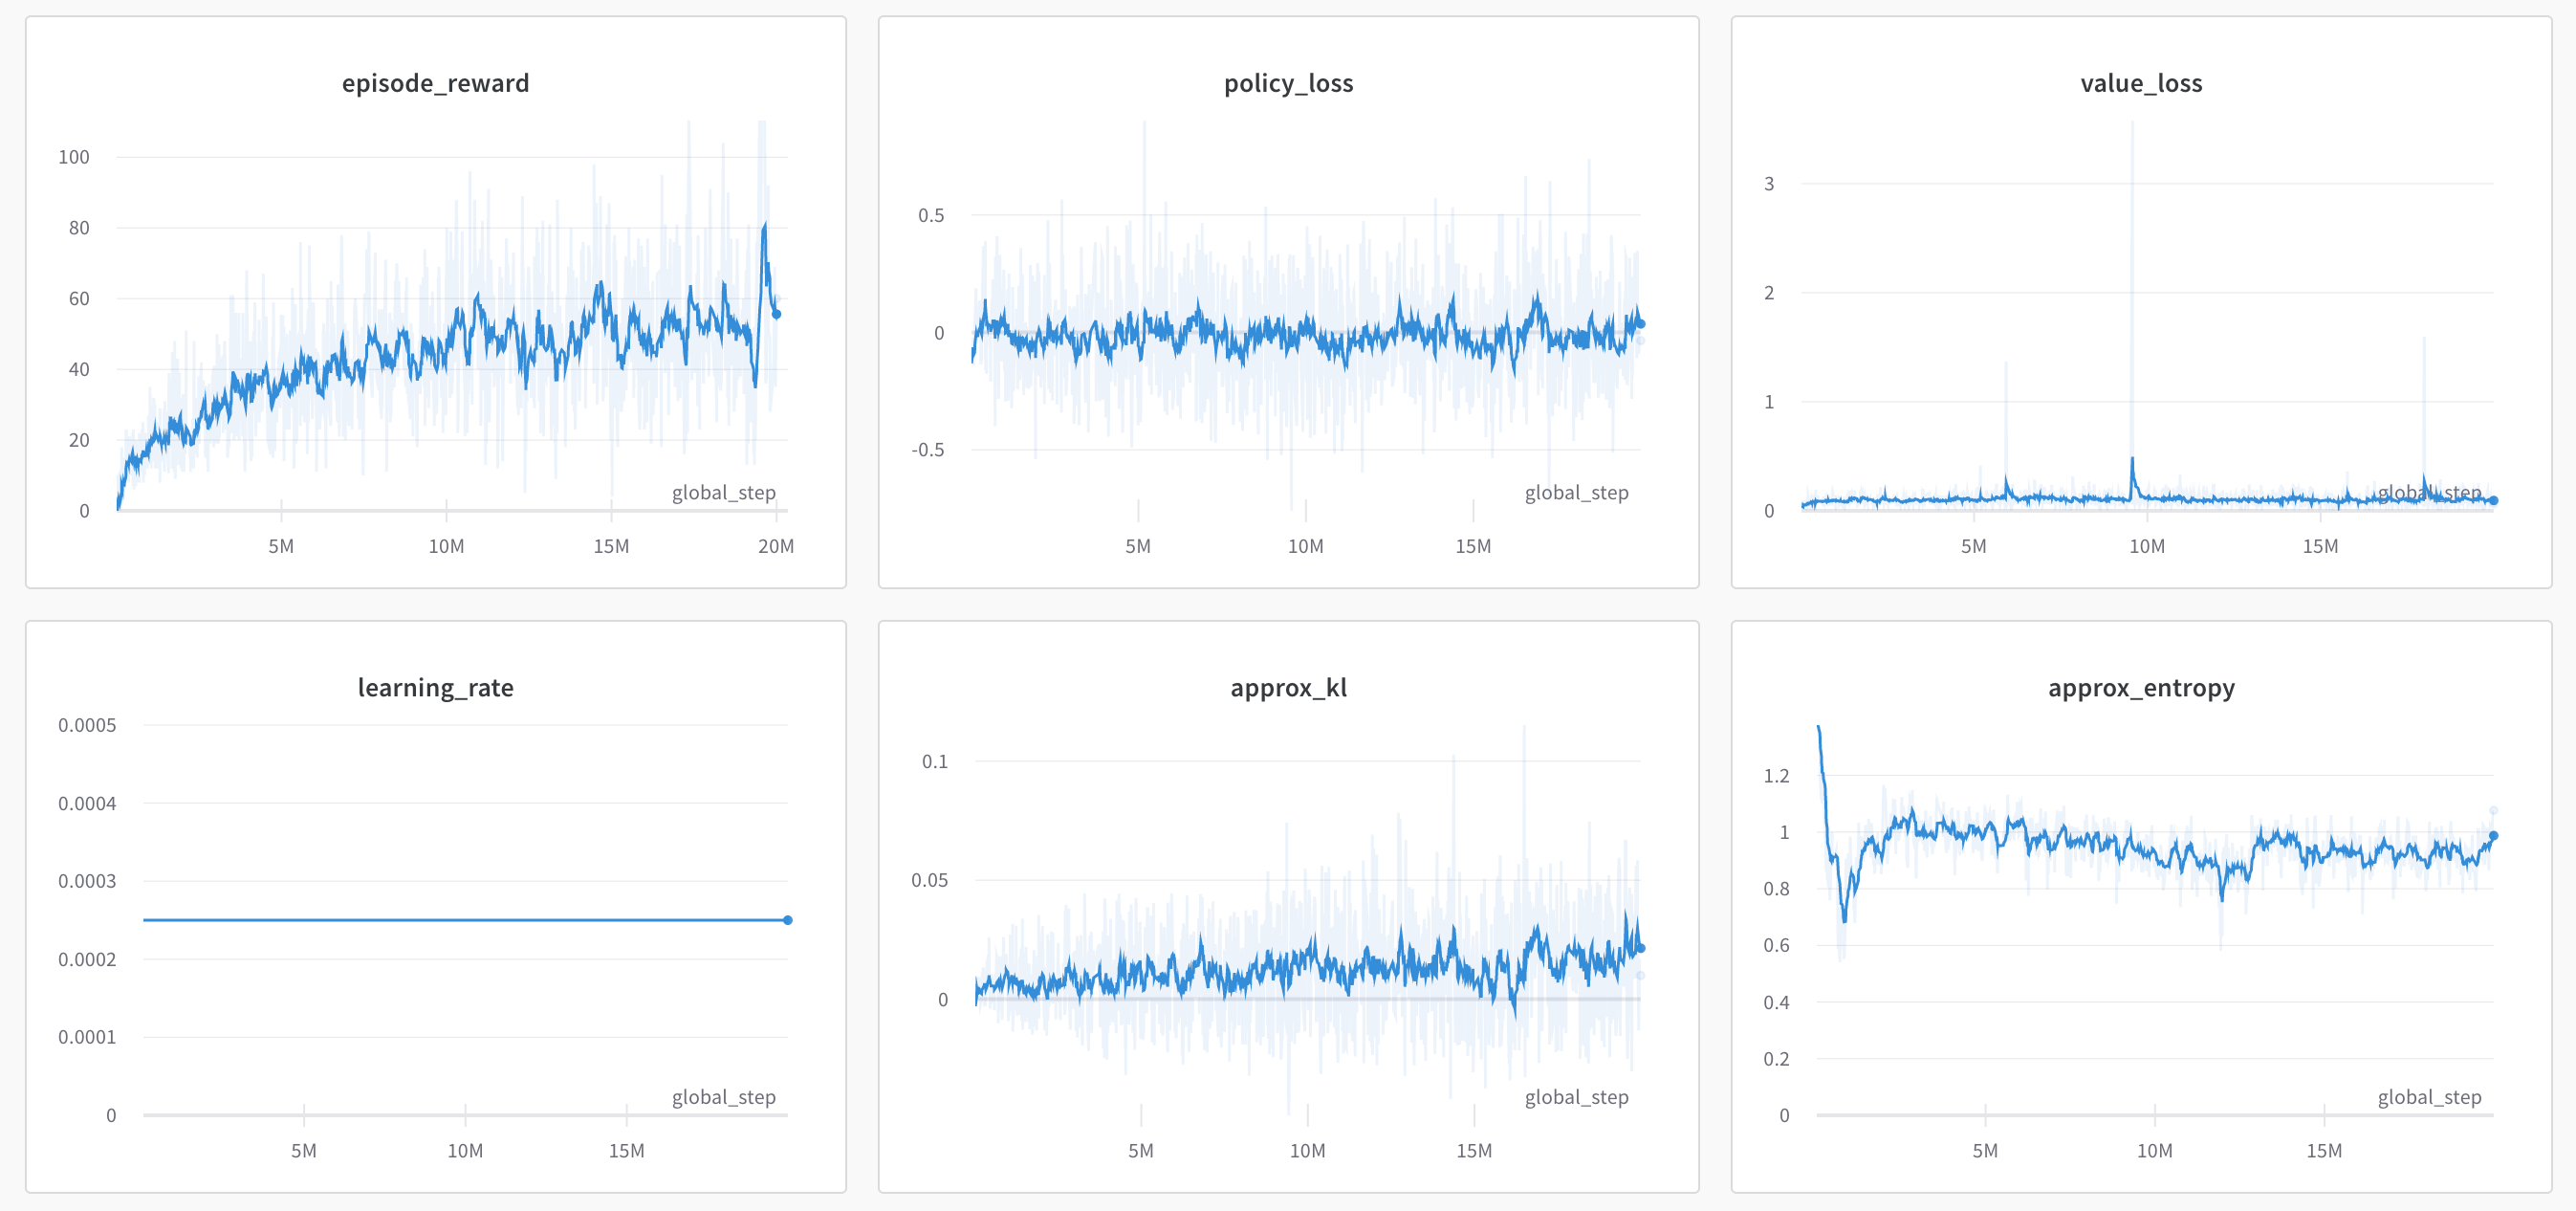Screen dimensions: 2576x1211
Task: Click global_step label in approx_kl chart
Action: click(1576, 1097)
